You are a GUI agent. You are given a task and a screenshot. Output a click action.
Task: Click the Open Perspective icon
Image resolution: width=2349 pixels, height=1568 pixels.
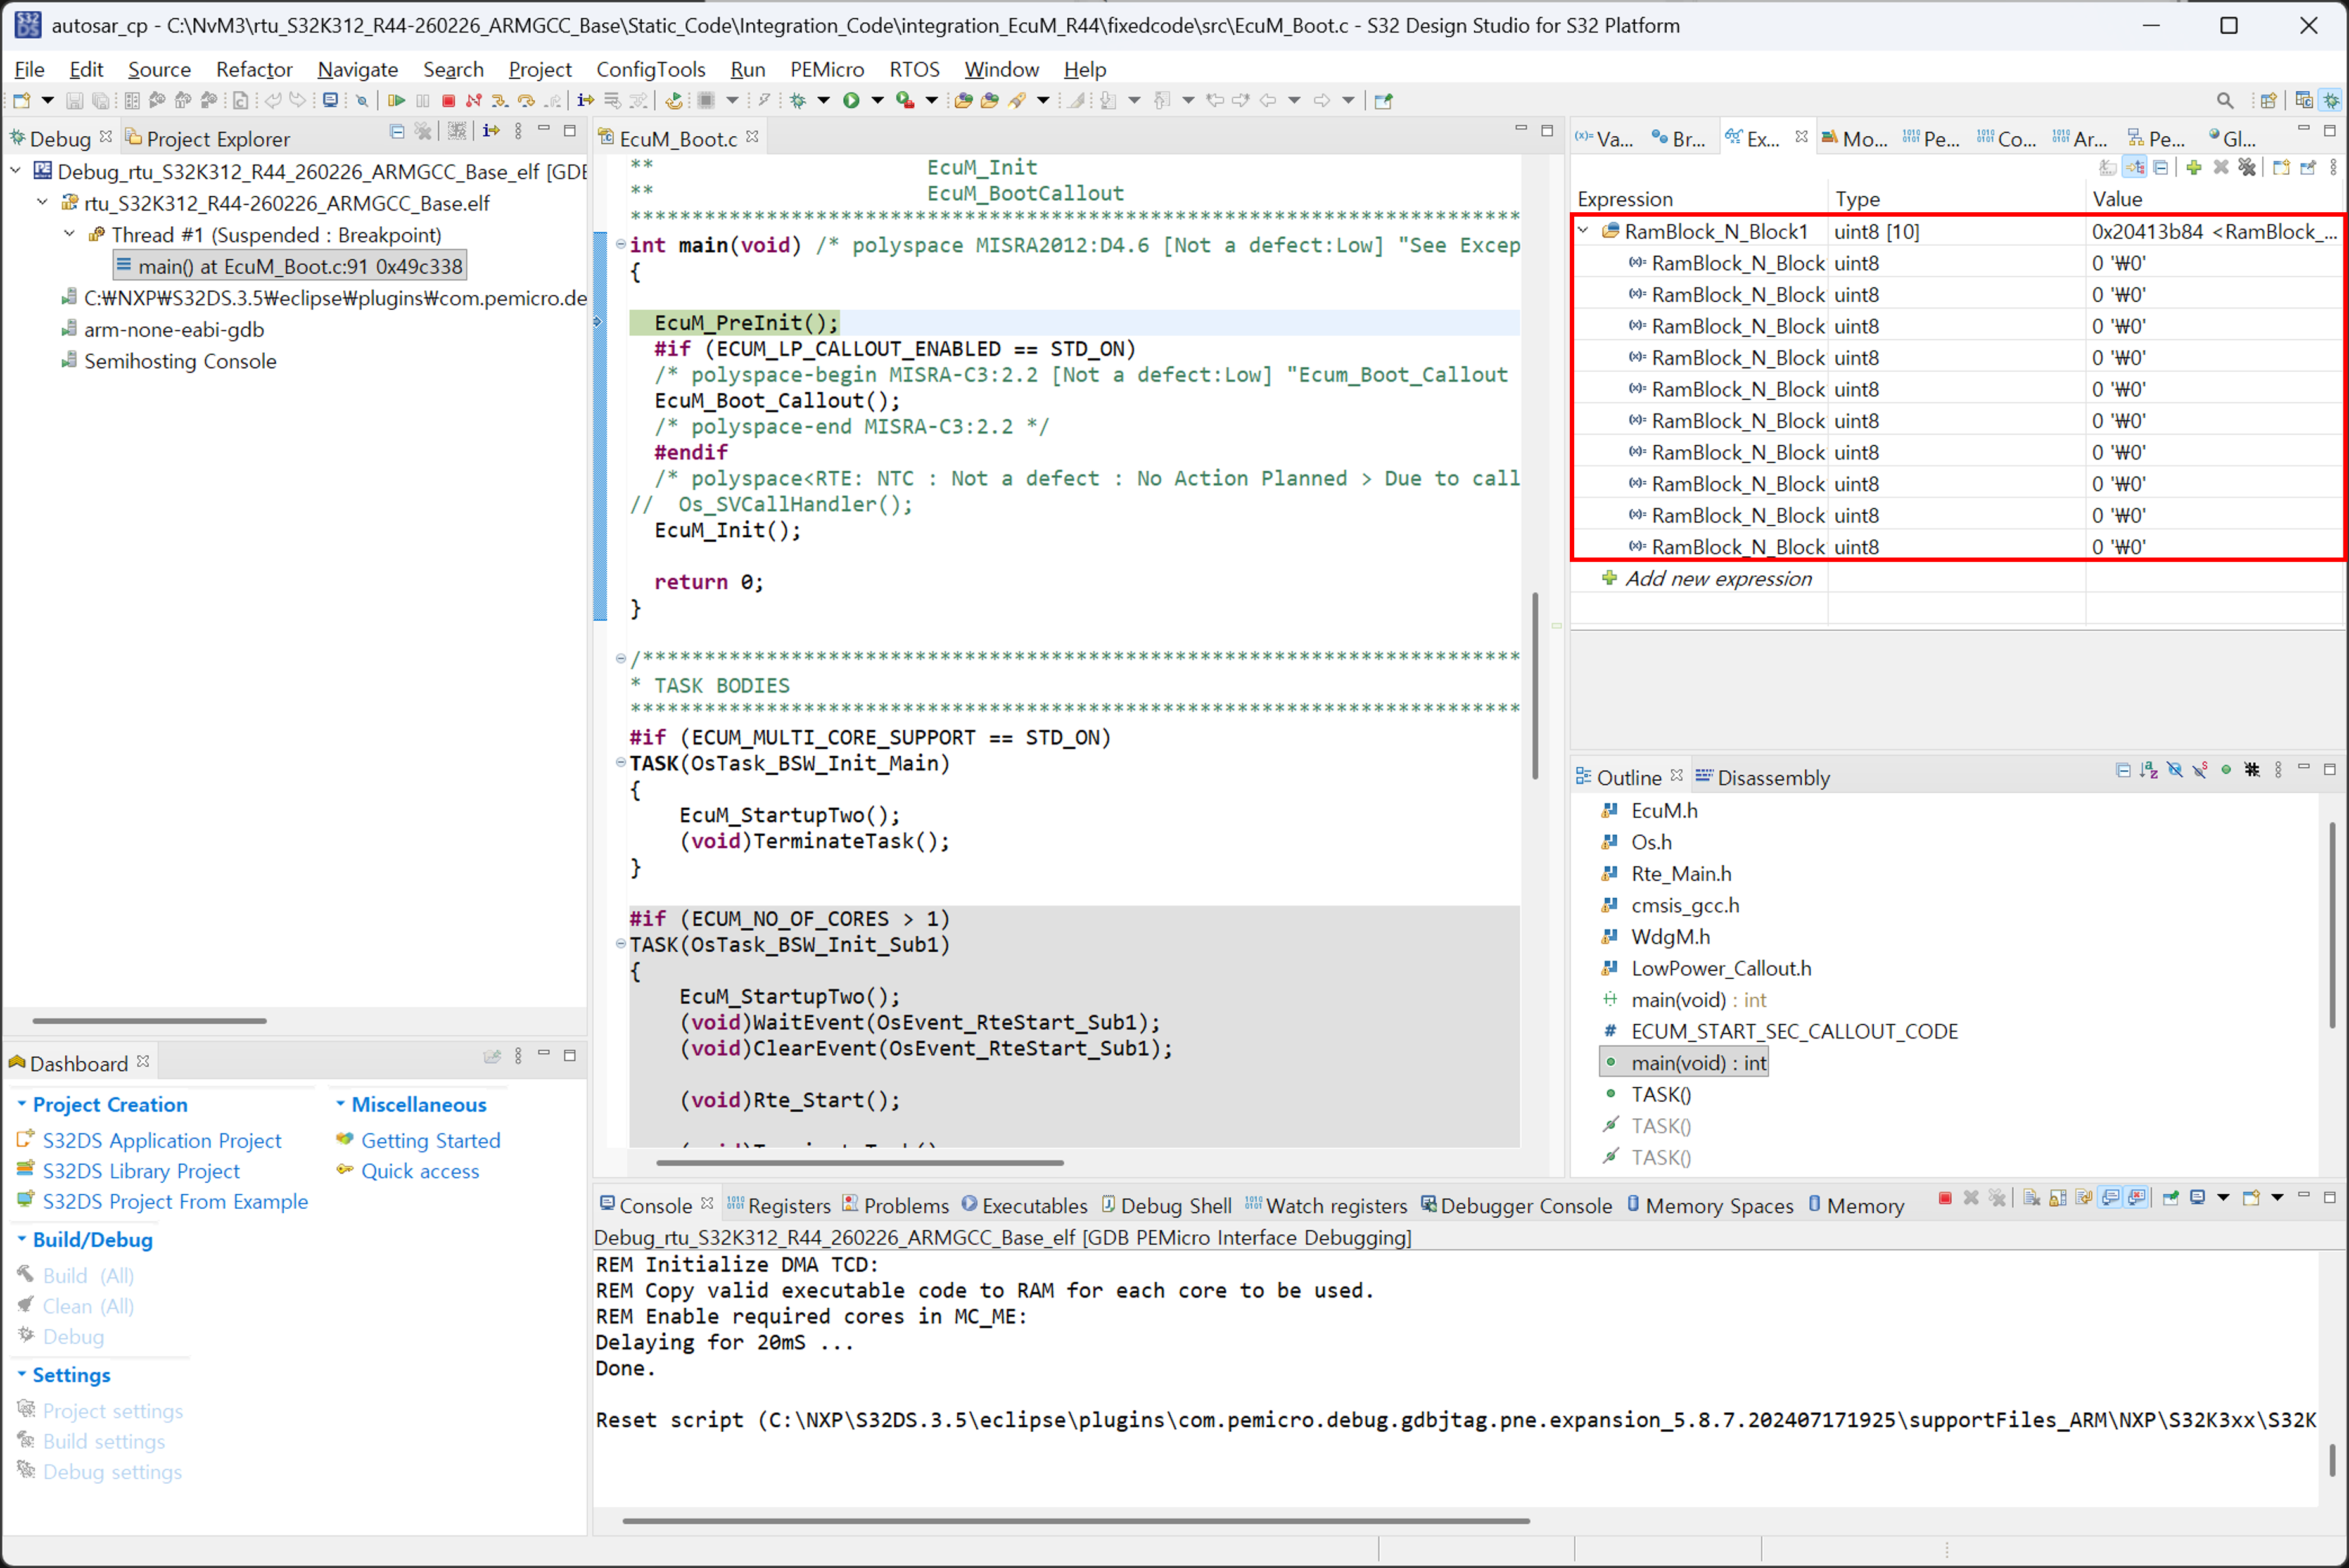pos(2268,100)
